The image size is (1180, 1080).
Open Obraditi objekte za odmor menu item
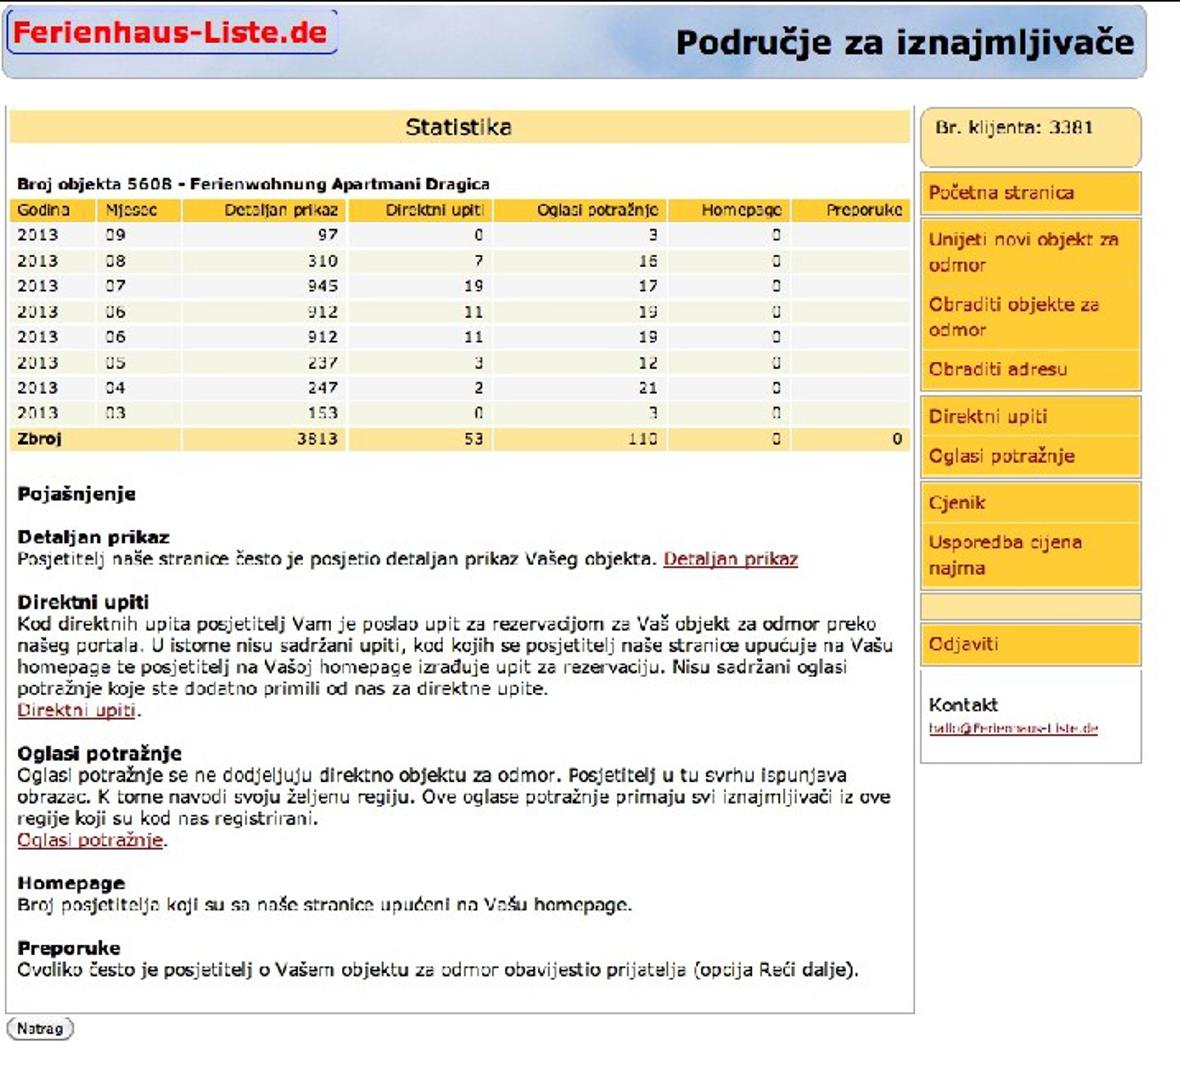pos(1013,317)
